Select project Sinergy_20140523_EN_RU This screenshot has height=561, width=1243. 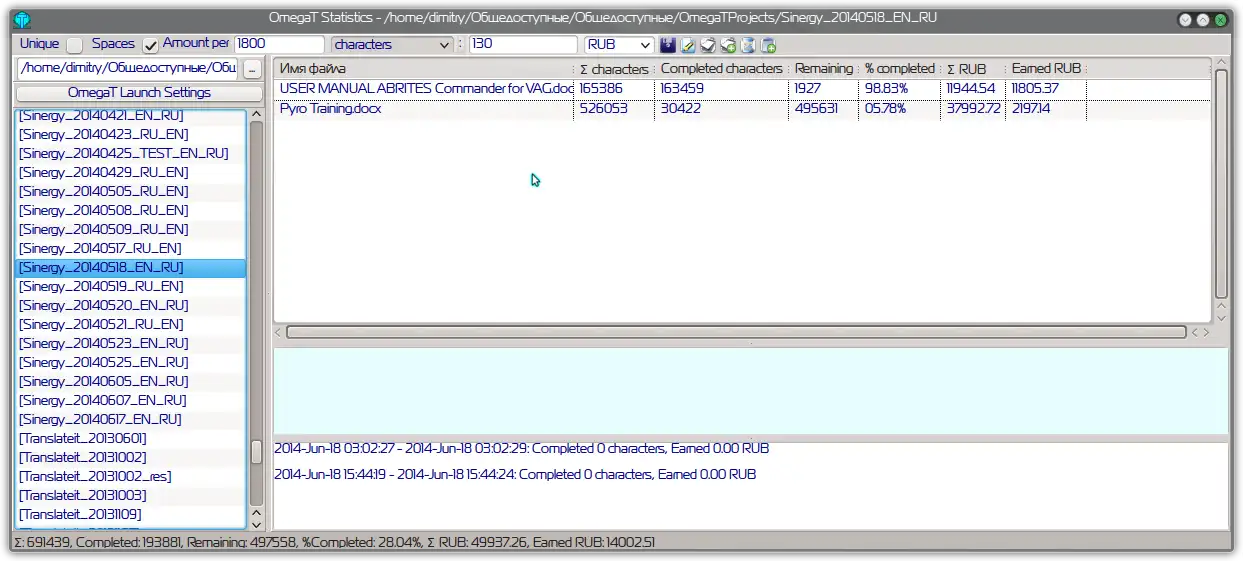click(x=131, y=343)
